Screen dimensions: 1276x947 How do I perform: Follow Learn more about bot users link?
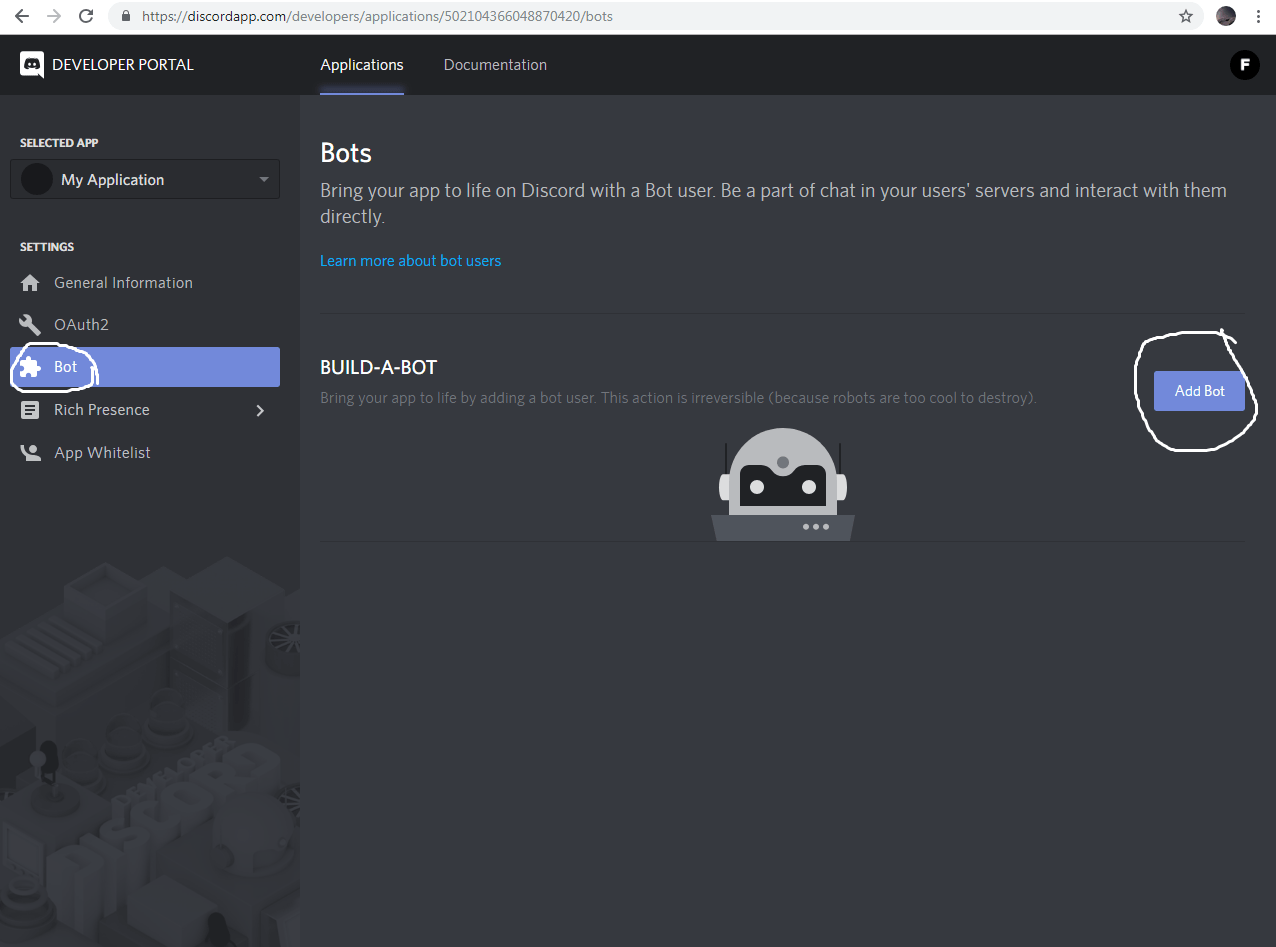click(410, 261)
